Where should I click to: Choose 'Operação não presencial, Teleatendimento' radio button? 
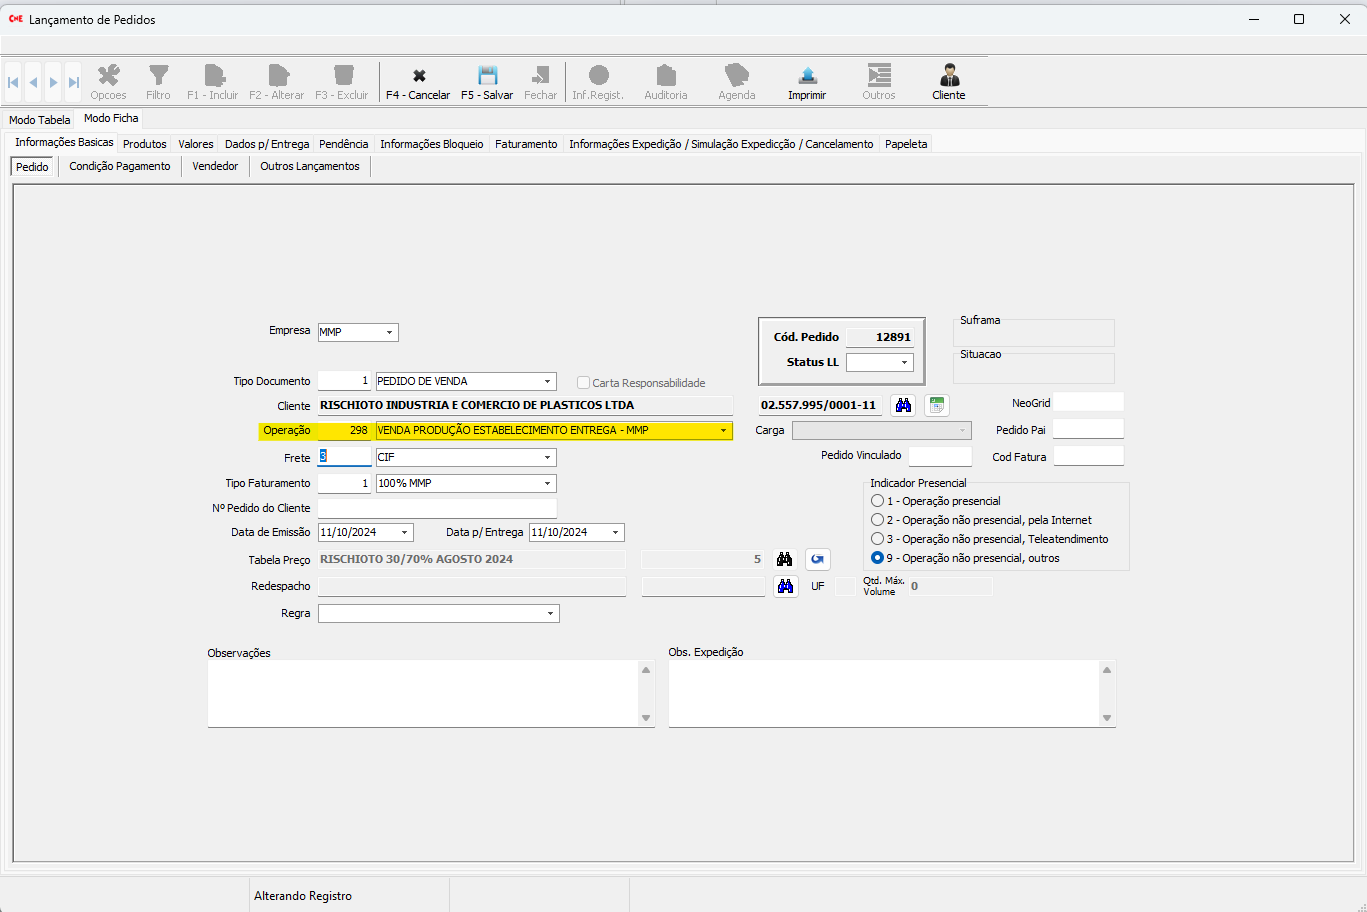(878, 539)
